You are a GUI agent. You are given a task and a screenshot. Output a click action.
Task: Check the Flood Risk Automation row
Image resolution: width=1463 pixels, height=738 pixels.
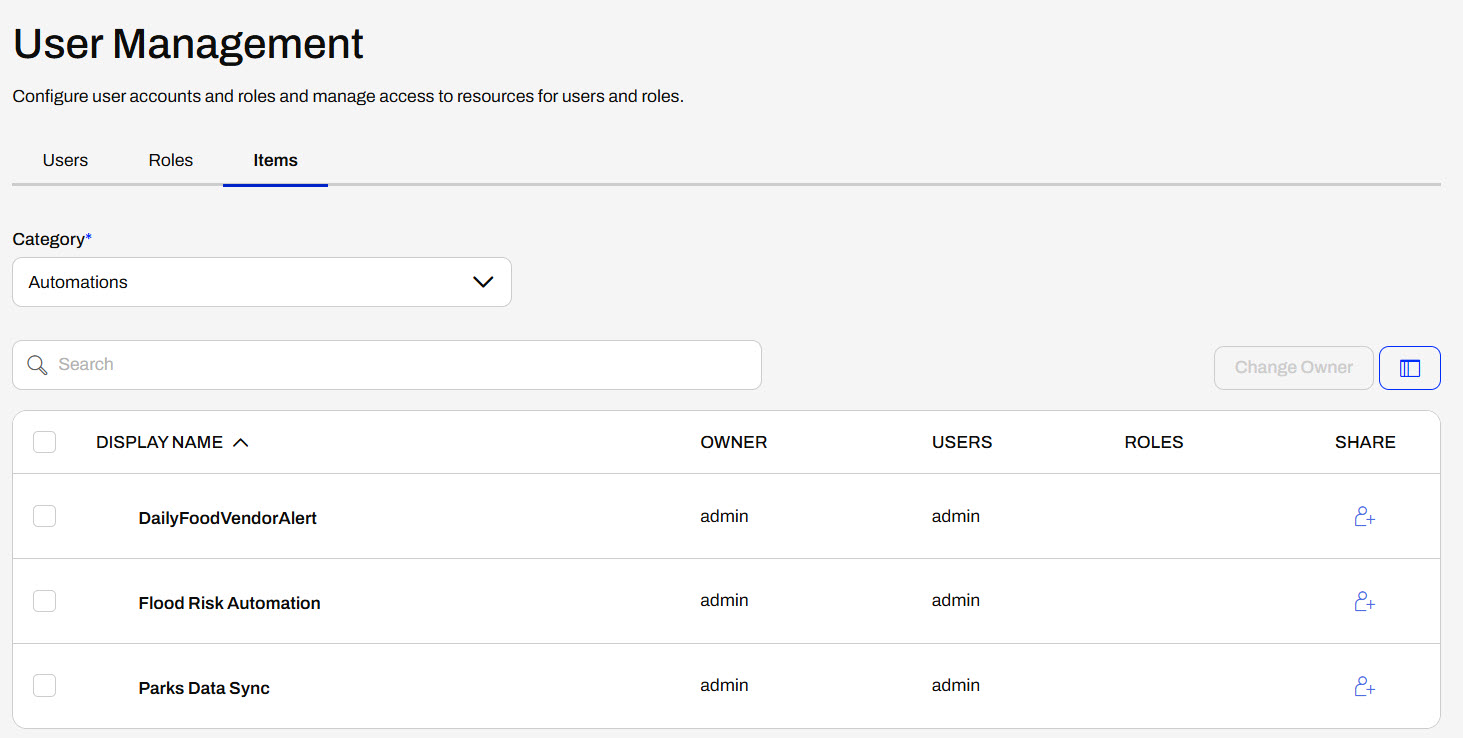(x=44, y=601)
